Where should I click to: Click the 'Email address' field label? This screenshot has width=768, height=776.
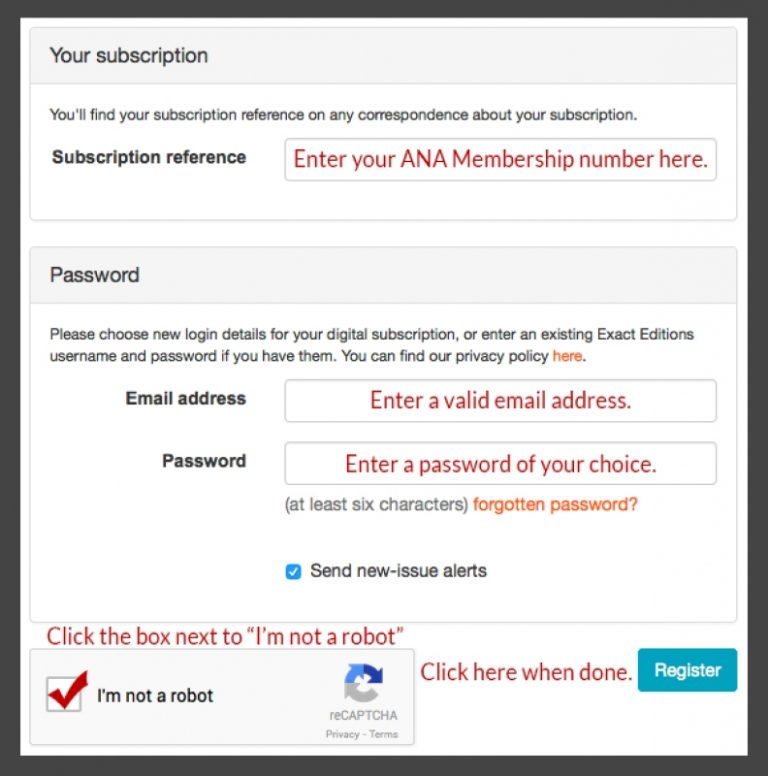[x=185, y=398]
